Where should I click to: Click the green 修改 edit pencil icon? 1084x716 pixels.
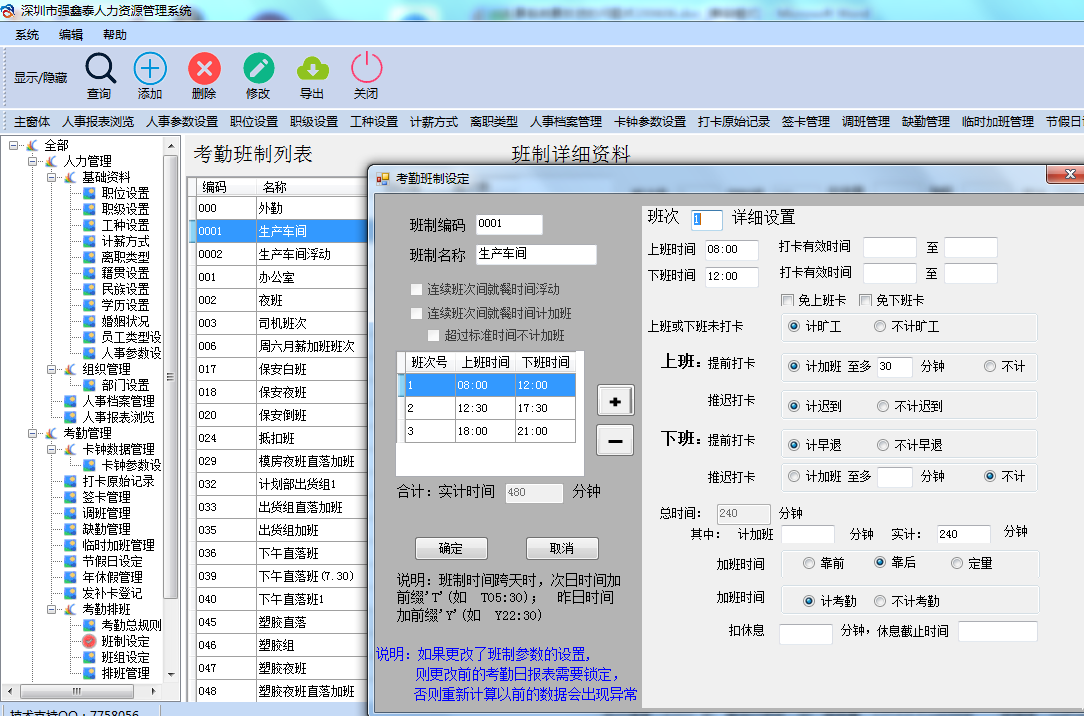(x=258, y=69)
